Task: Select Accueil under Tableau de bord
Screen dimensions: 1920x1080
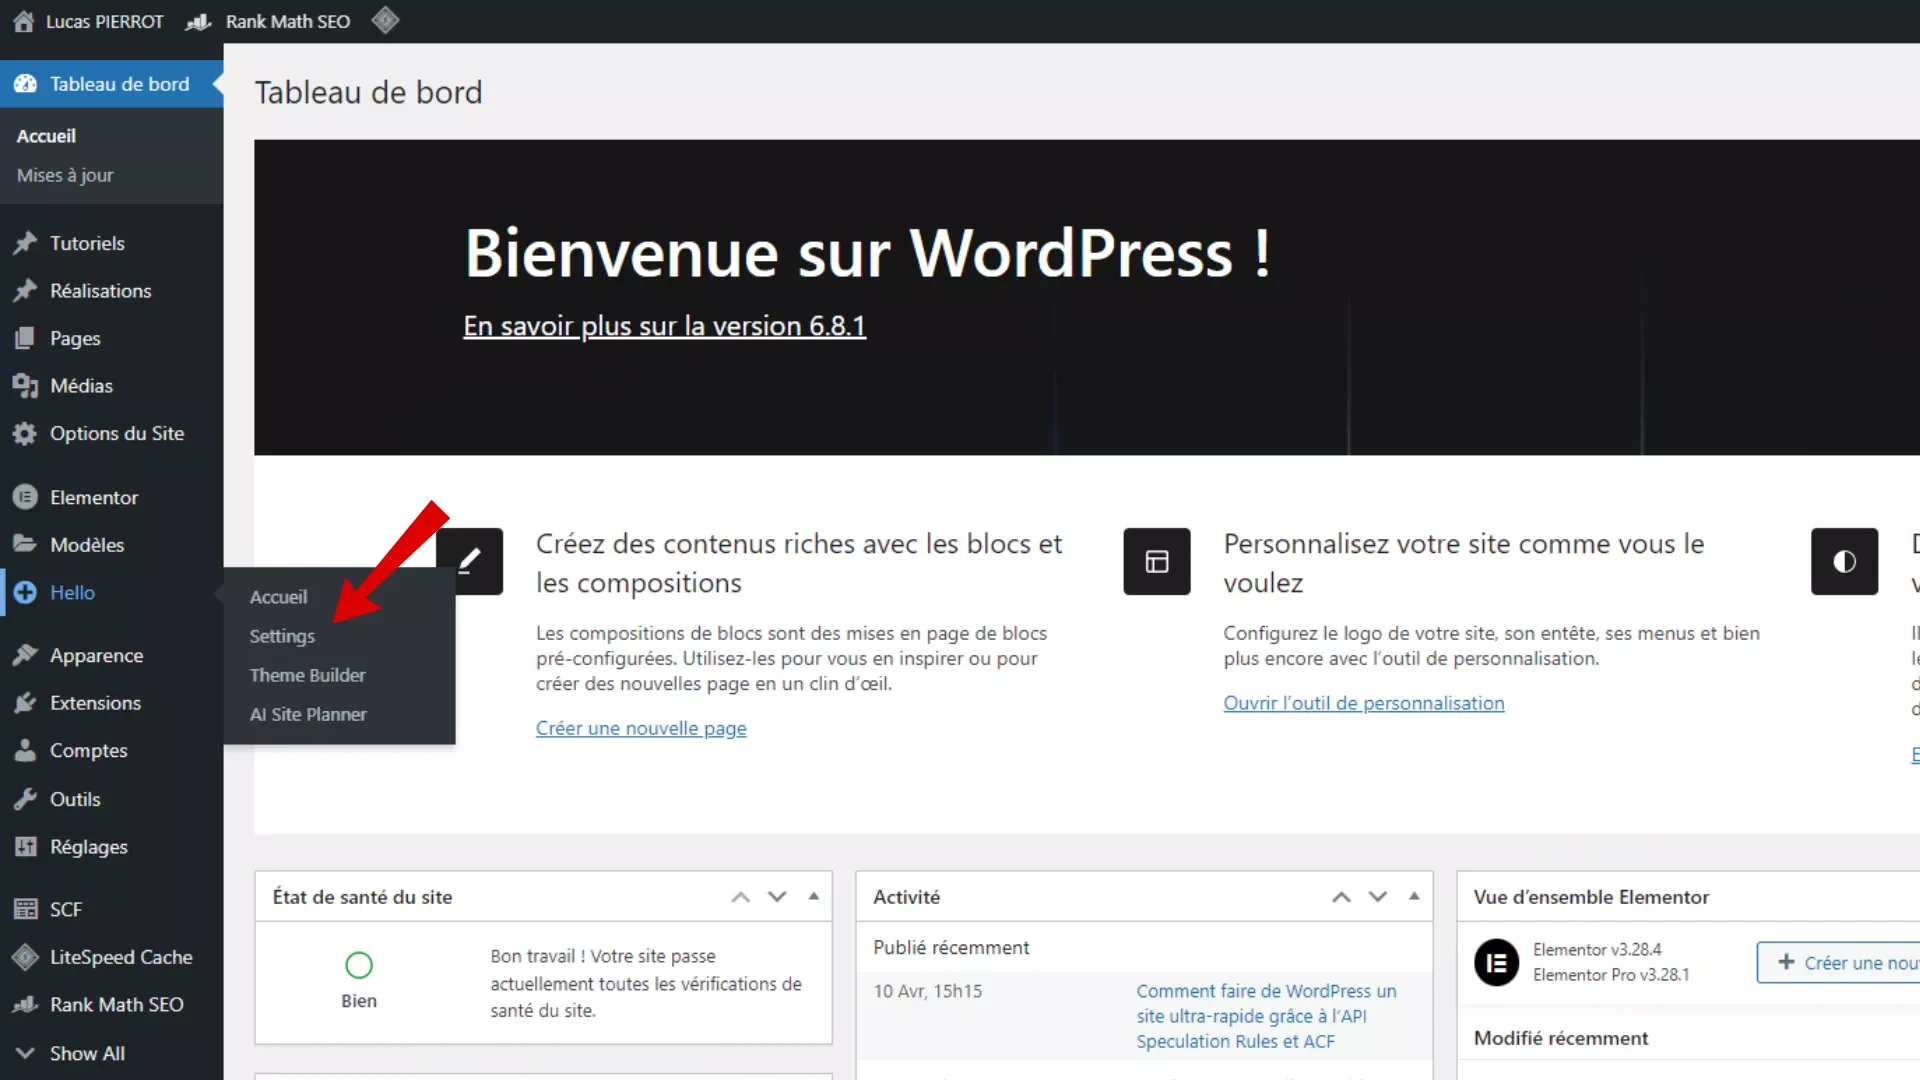Action: tap(46, 136)
